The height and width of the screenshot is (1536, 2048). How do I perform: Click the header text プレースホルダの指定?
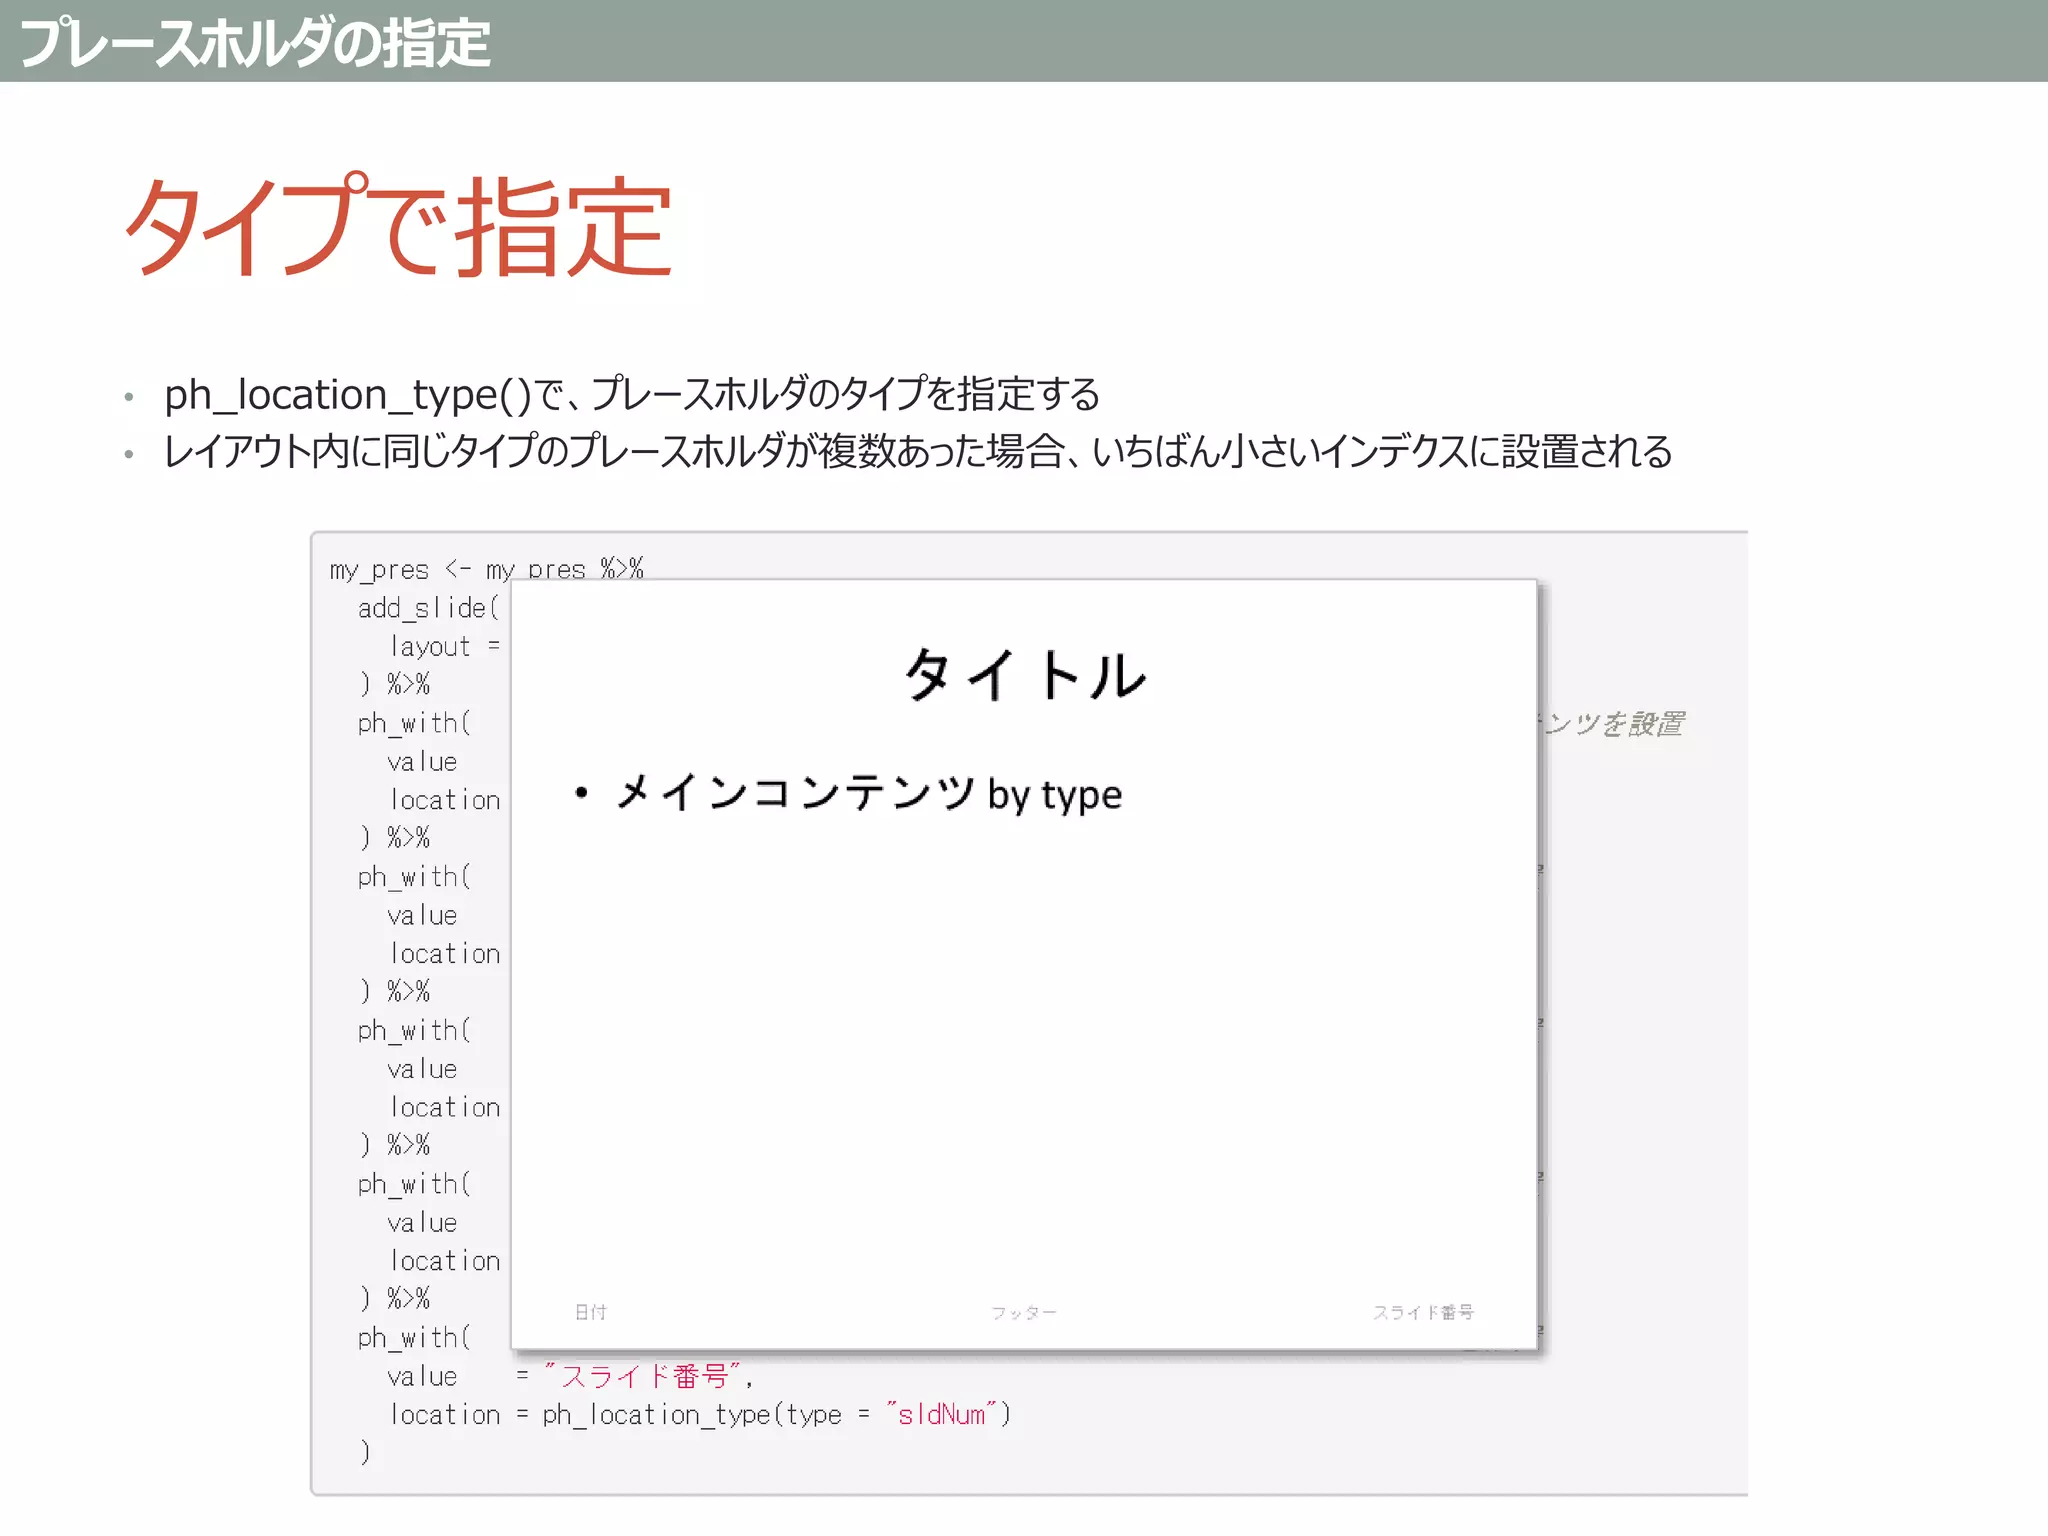[254, 43]
